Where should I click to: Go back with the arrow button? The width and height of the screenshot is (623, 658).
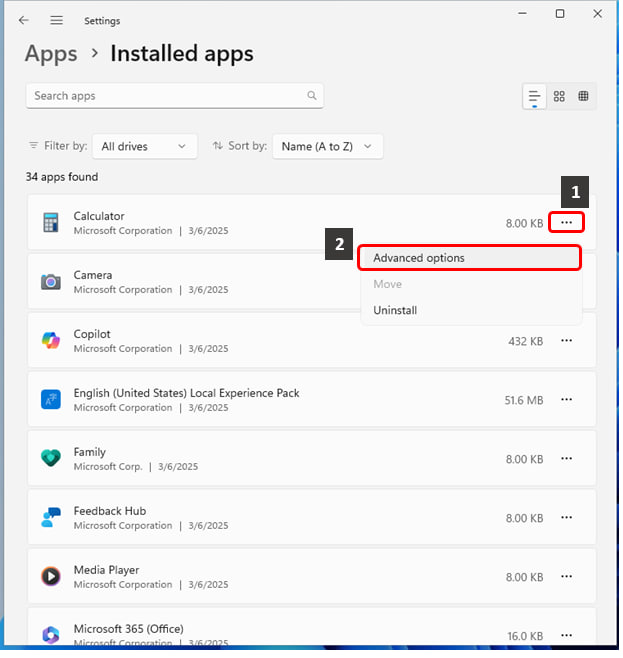(x=24, y=20)
